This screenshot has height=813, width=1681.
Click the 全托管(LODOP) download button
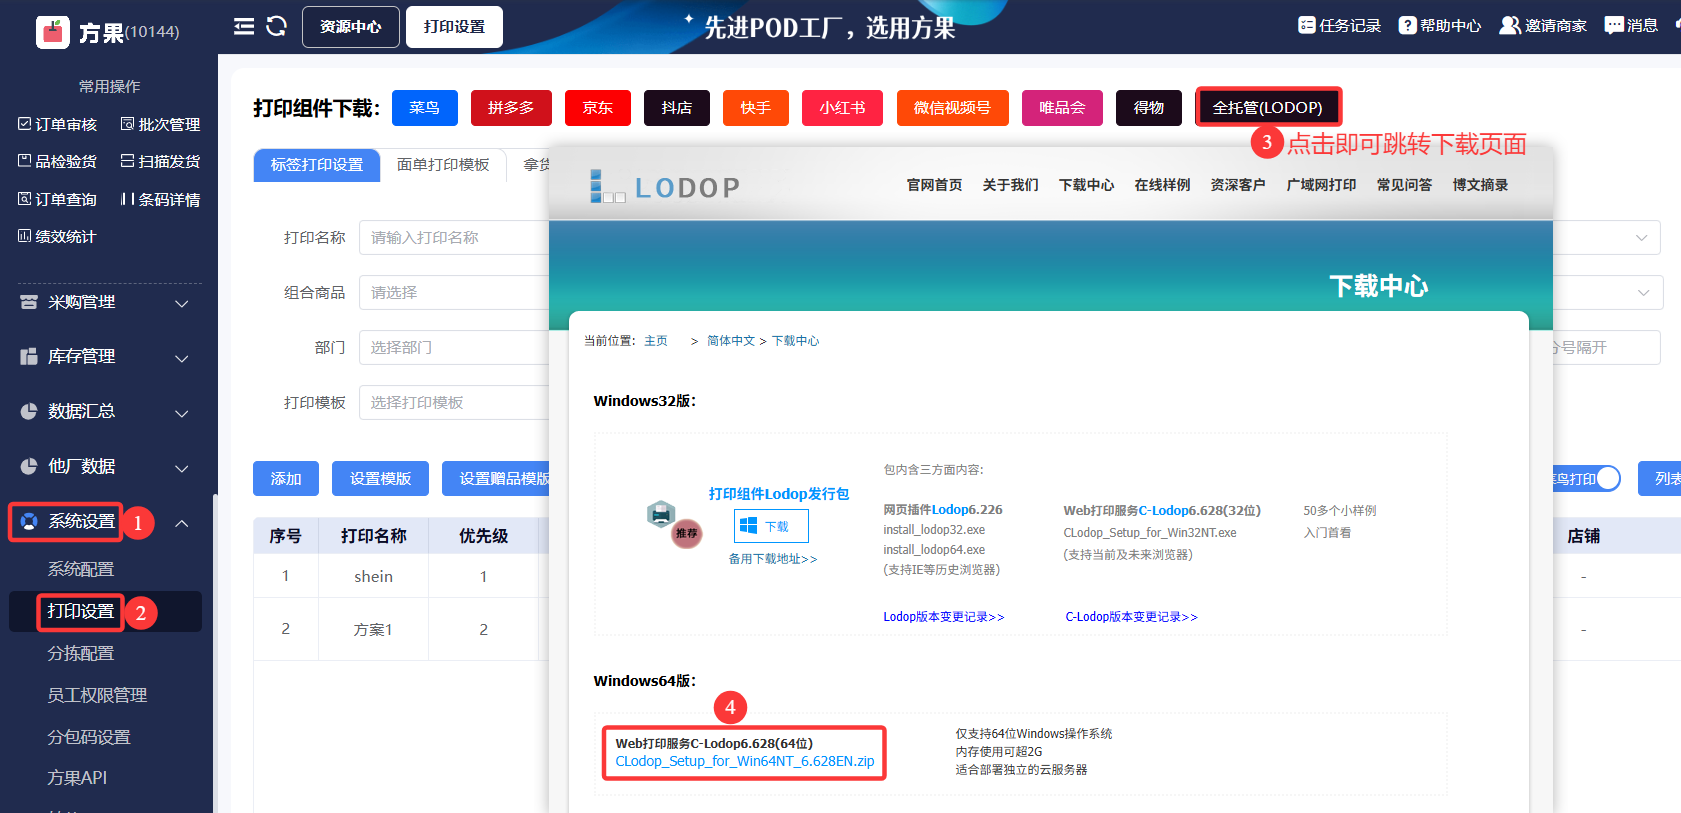1267,108
